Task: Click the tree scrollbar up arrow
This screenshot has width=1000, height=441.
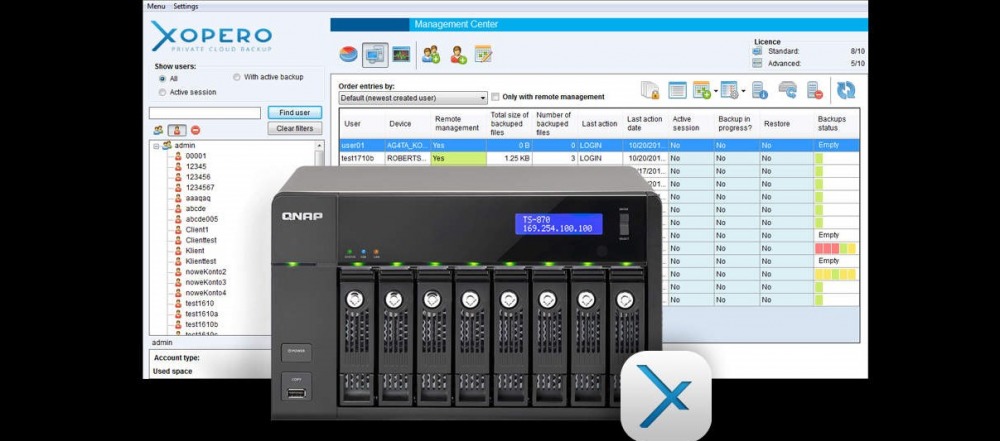Action: (x=320, y=146)
